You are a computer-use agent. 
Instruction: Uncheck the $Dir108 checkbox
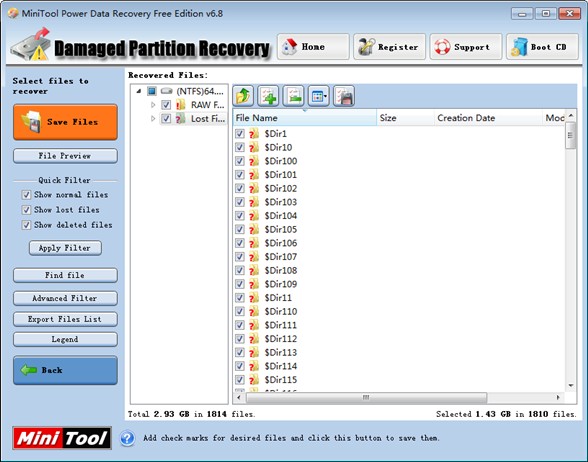pos(240,270)
